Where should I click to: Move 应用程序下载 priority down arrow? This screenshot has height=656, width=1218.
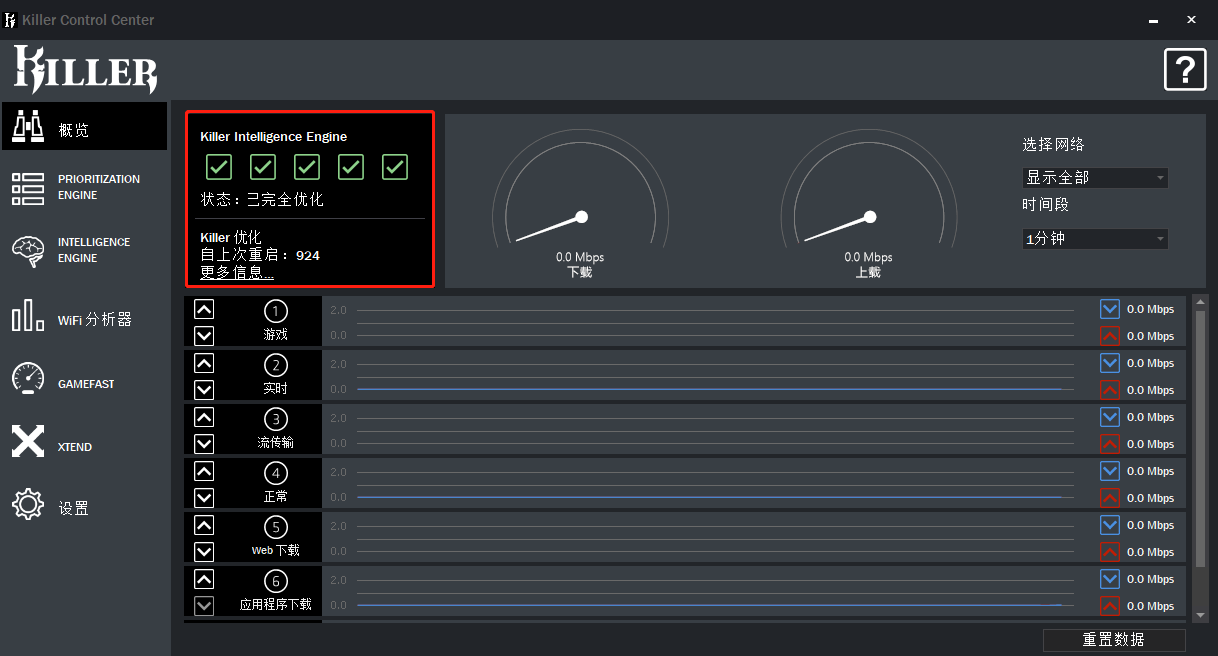[x=204, y=605]
